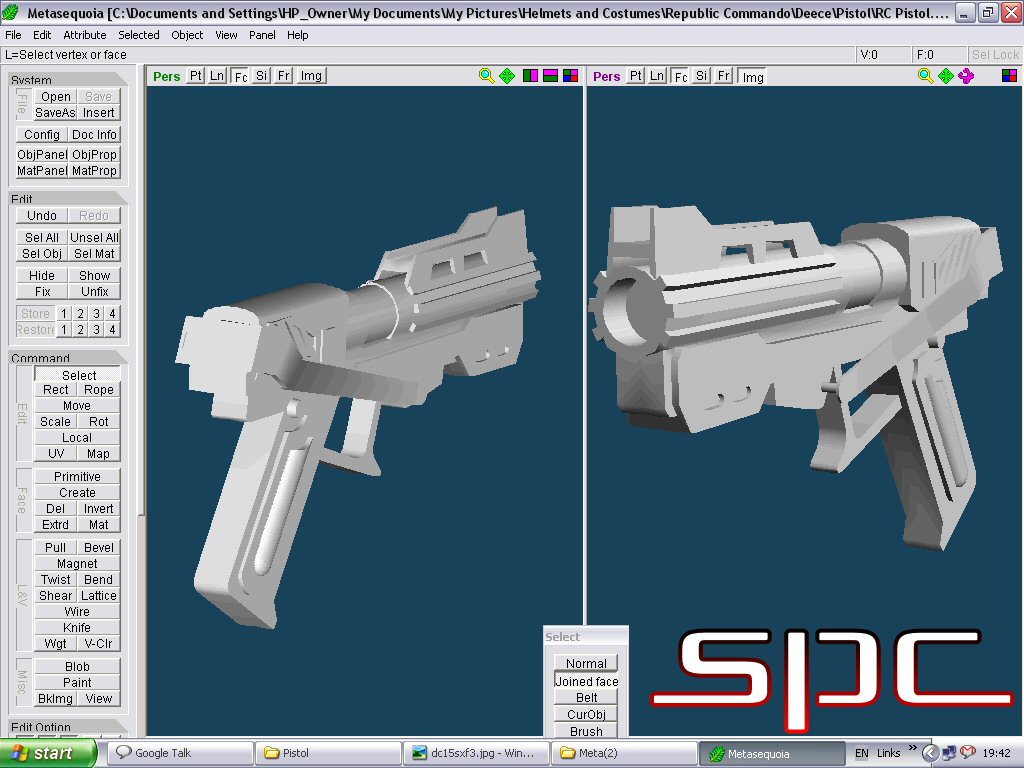Toggle Fc face display in left viewport
This screenshot has width=1024, height=768.
pyautogui.click(x=240, y=76)
